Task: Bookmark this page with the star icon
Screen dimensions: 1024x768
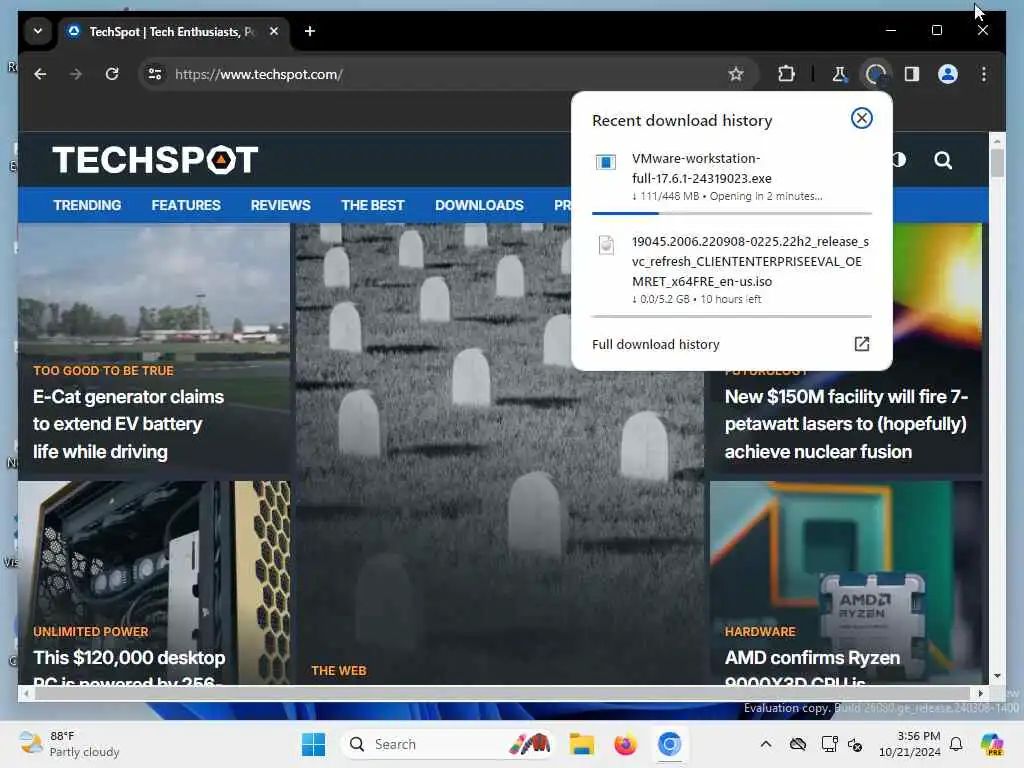Action: [x=736, y=74]
